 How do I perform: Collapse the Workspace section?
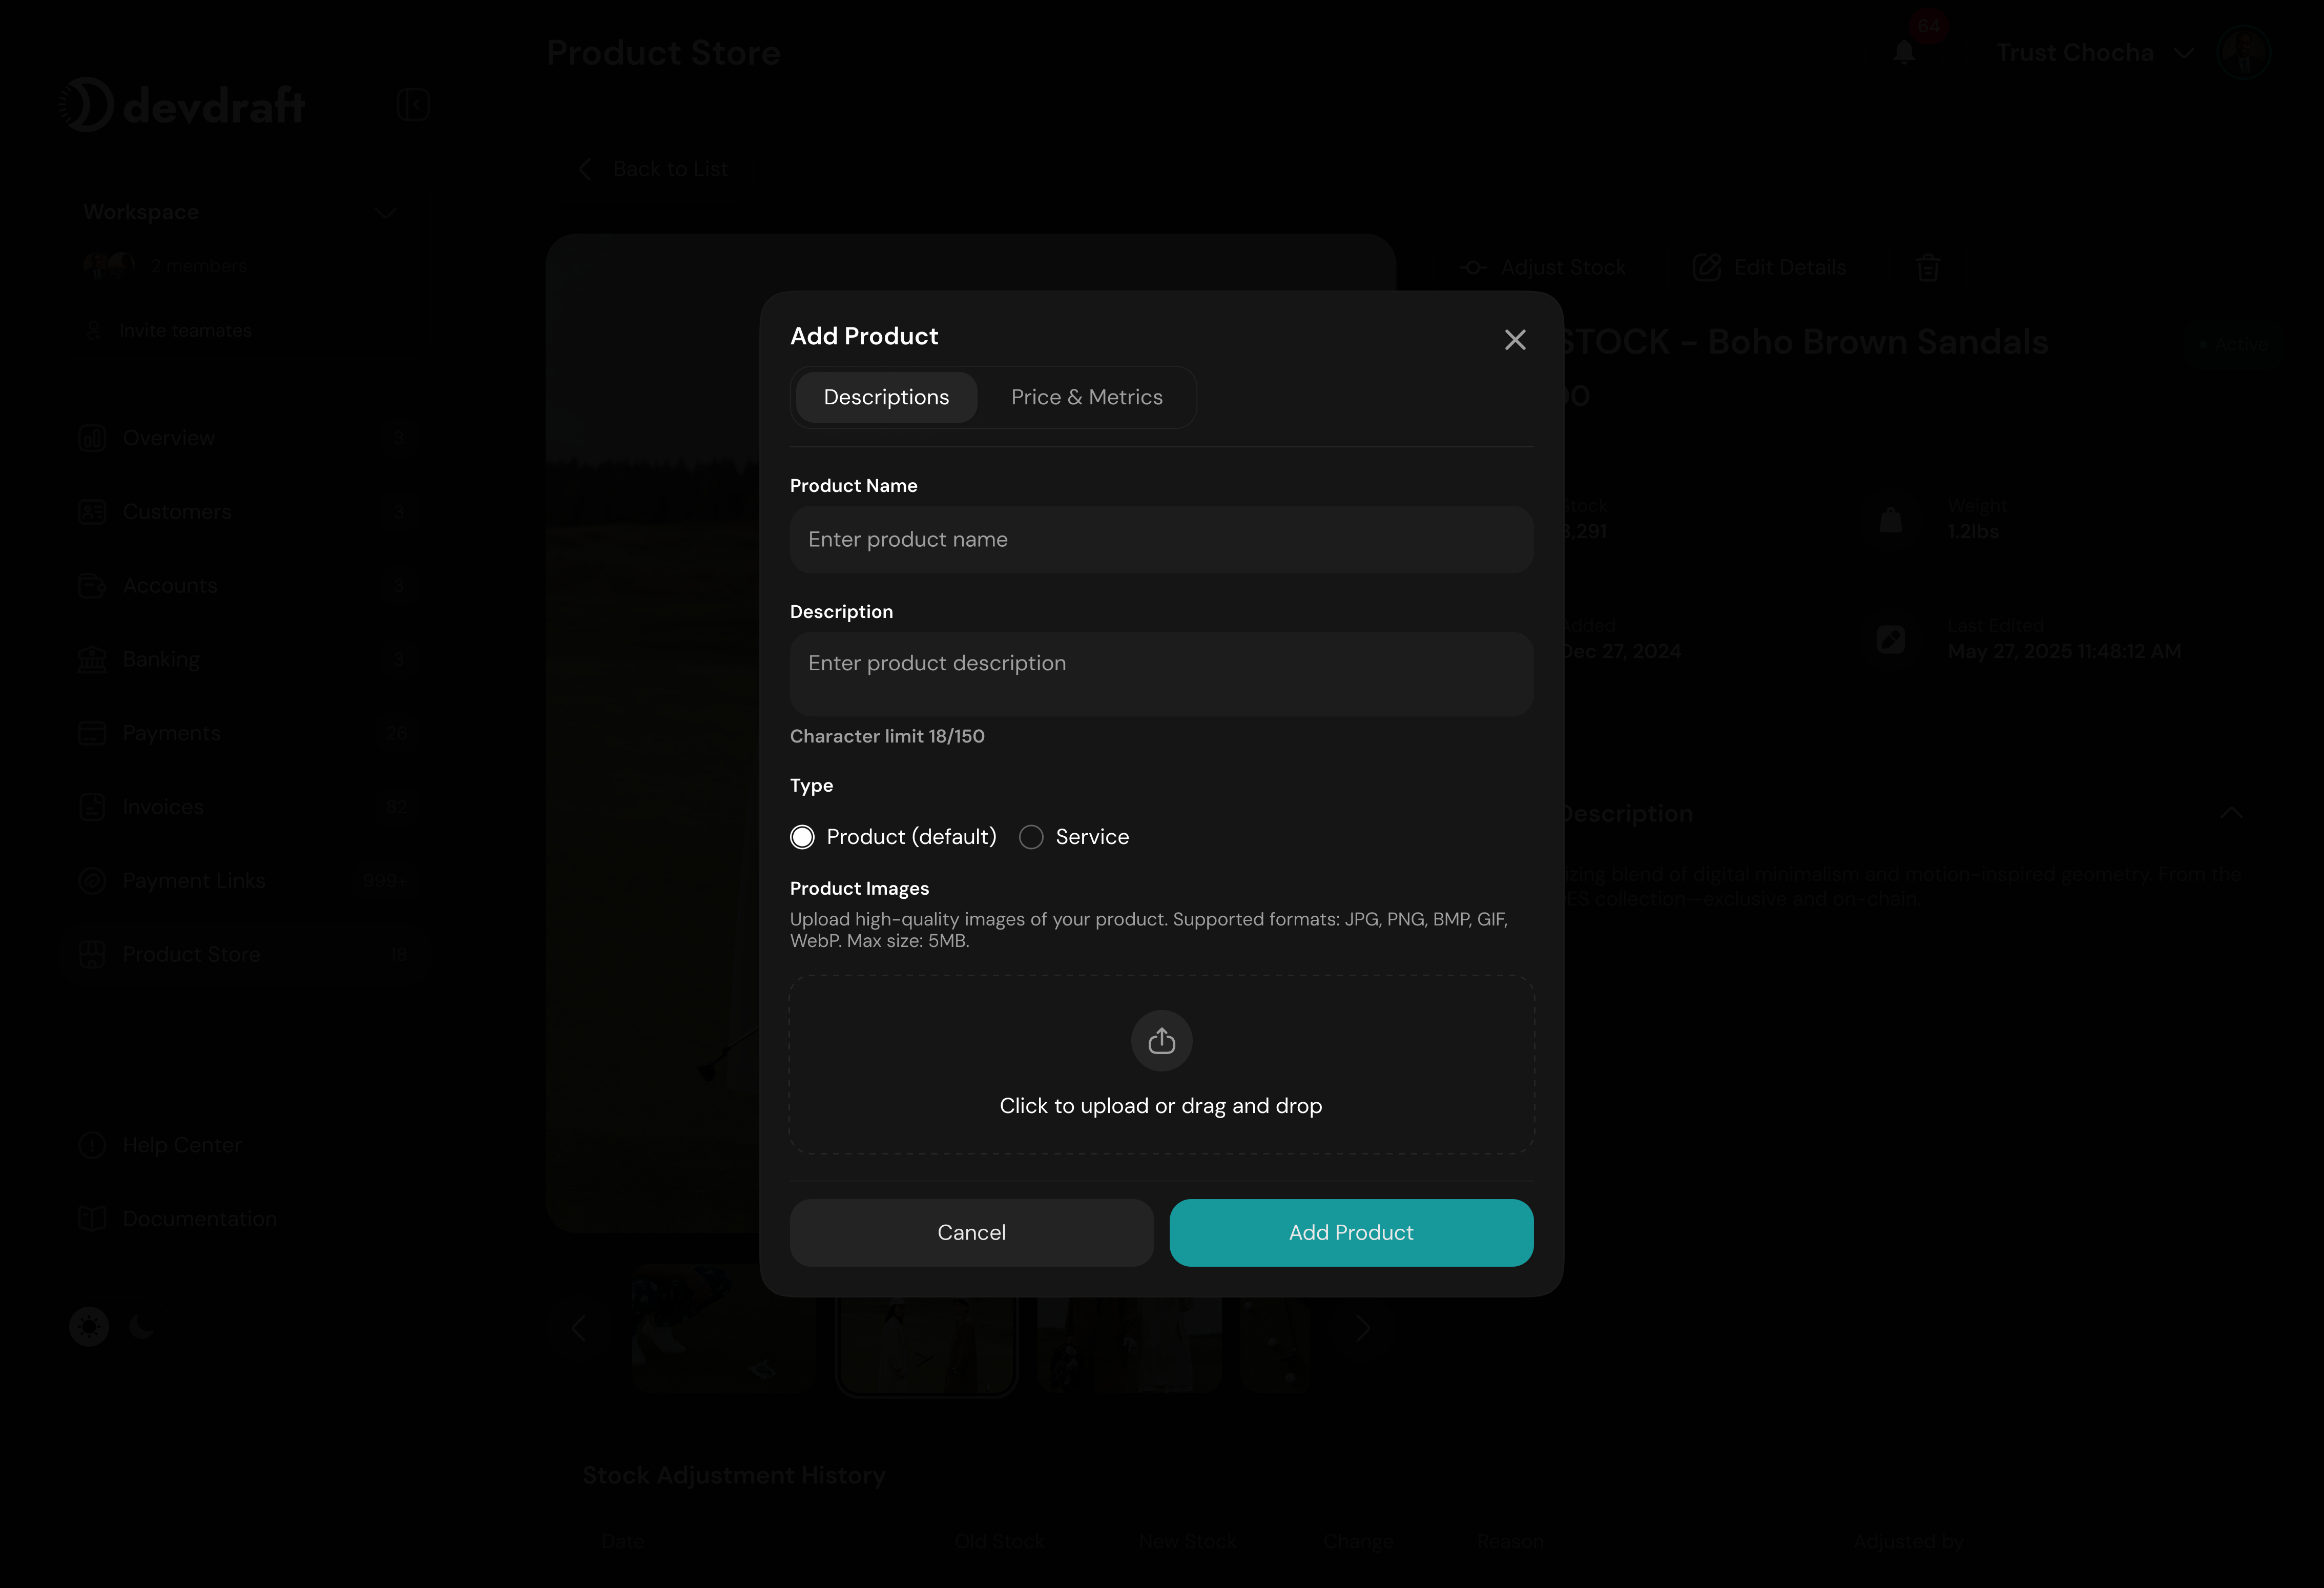tap(386, 212)
